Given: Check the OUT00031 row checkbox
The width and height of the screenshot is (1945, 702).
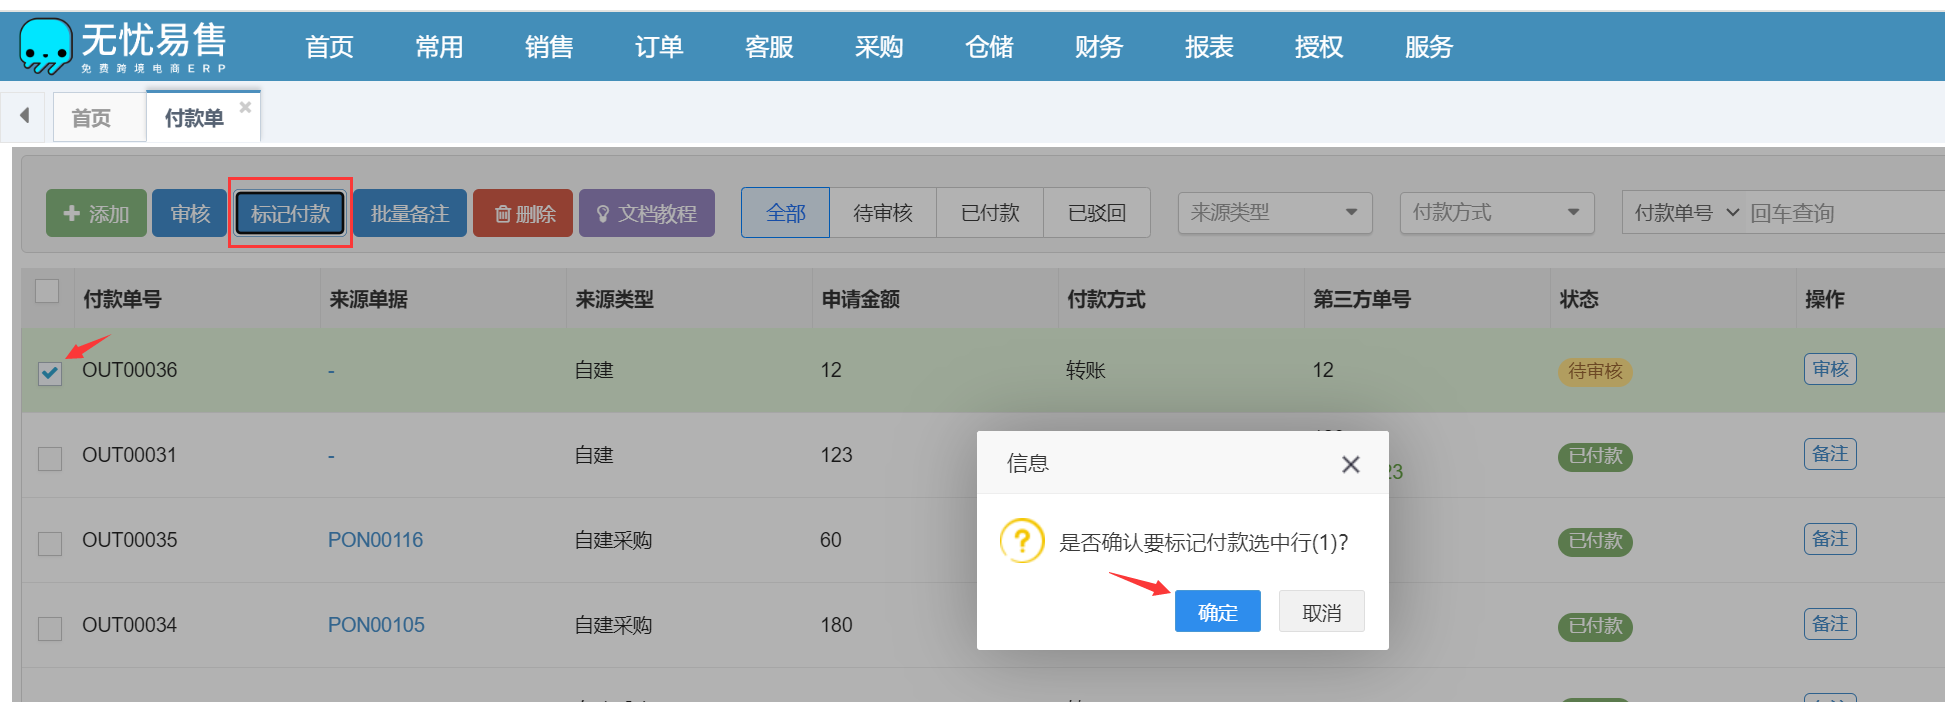Looking at the screenshot, I should coord(50,459).
